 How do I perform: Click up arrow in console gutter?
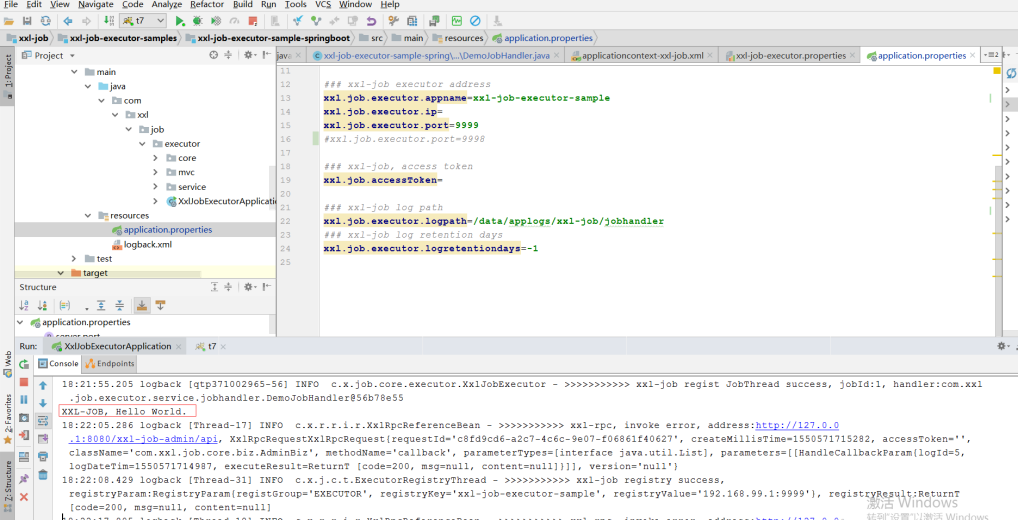coord(43,386)
